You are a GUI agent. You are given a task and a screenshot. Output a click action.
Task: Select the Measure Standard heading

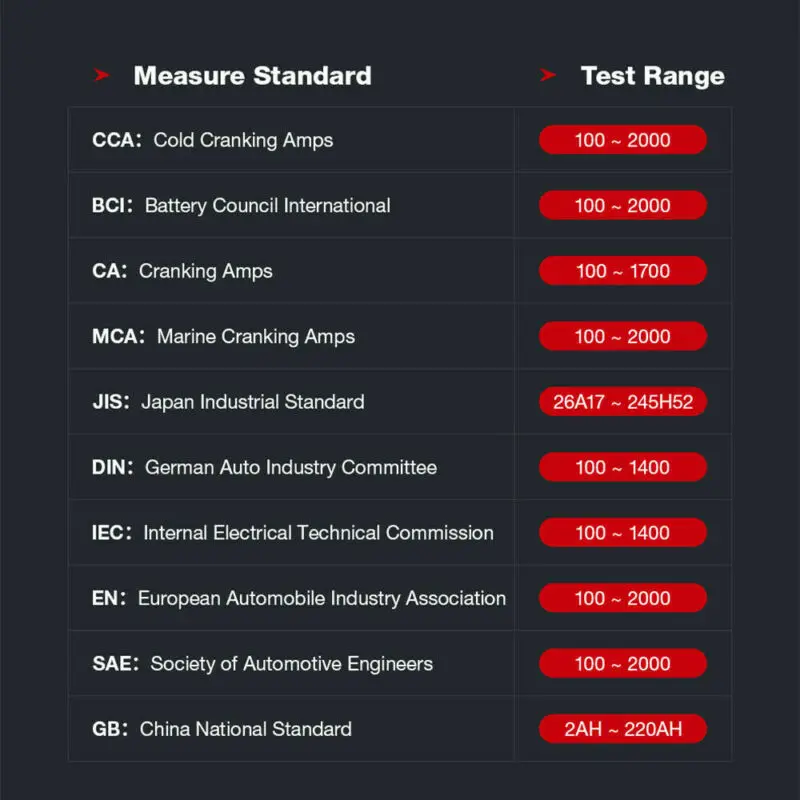click(x=252, y=76)
